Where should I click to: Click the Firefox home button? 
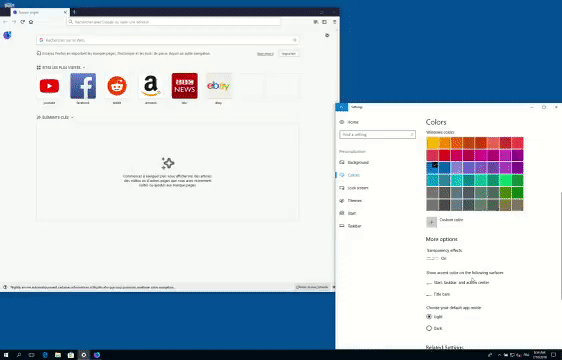pyautogui.click(x=31, y=22)
